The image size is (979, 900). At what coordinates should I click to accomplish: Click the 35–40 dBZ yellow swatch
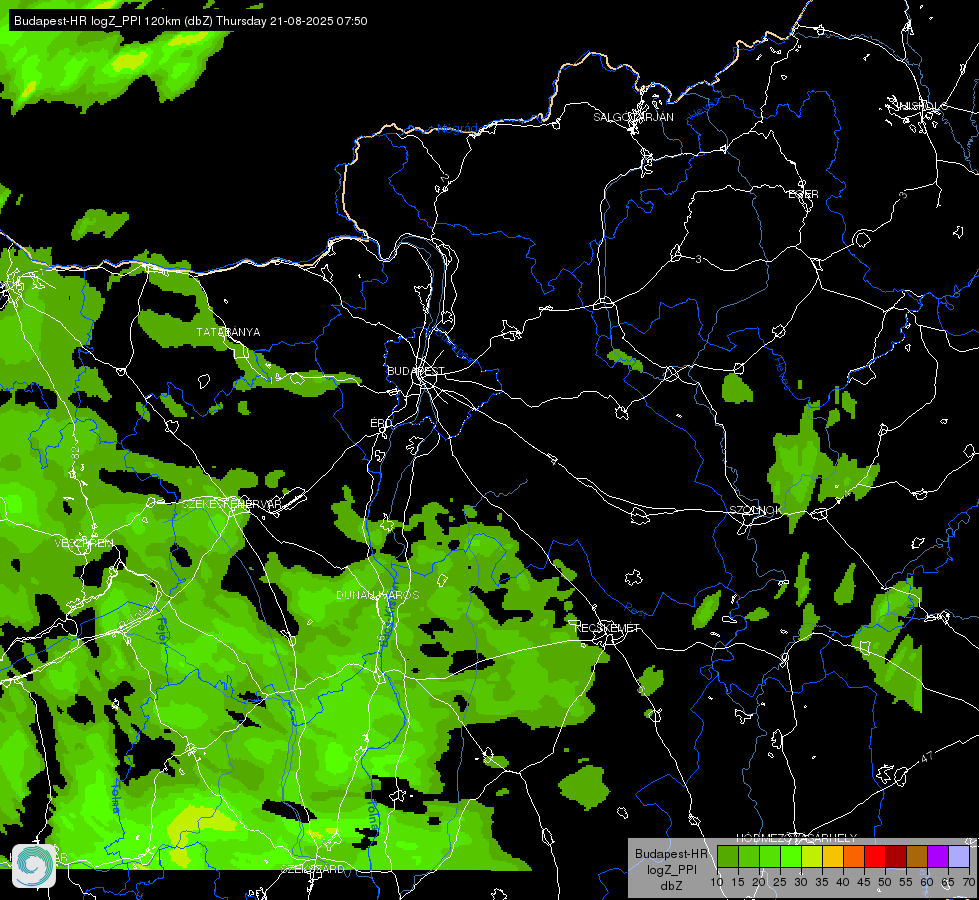point(833,856)
